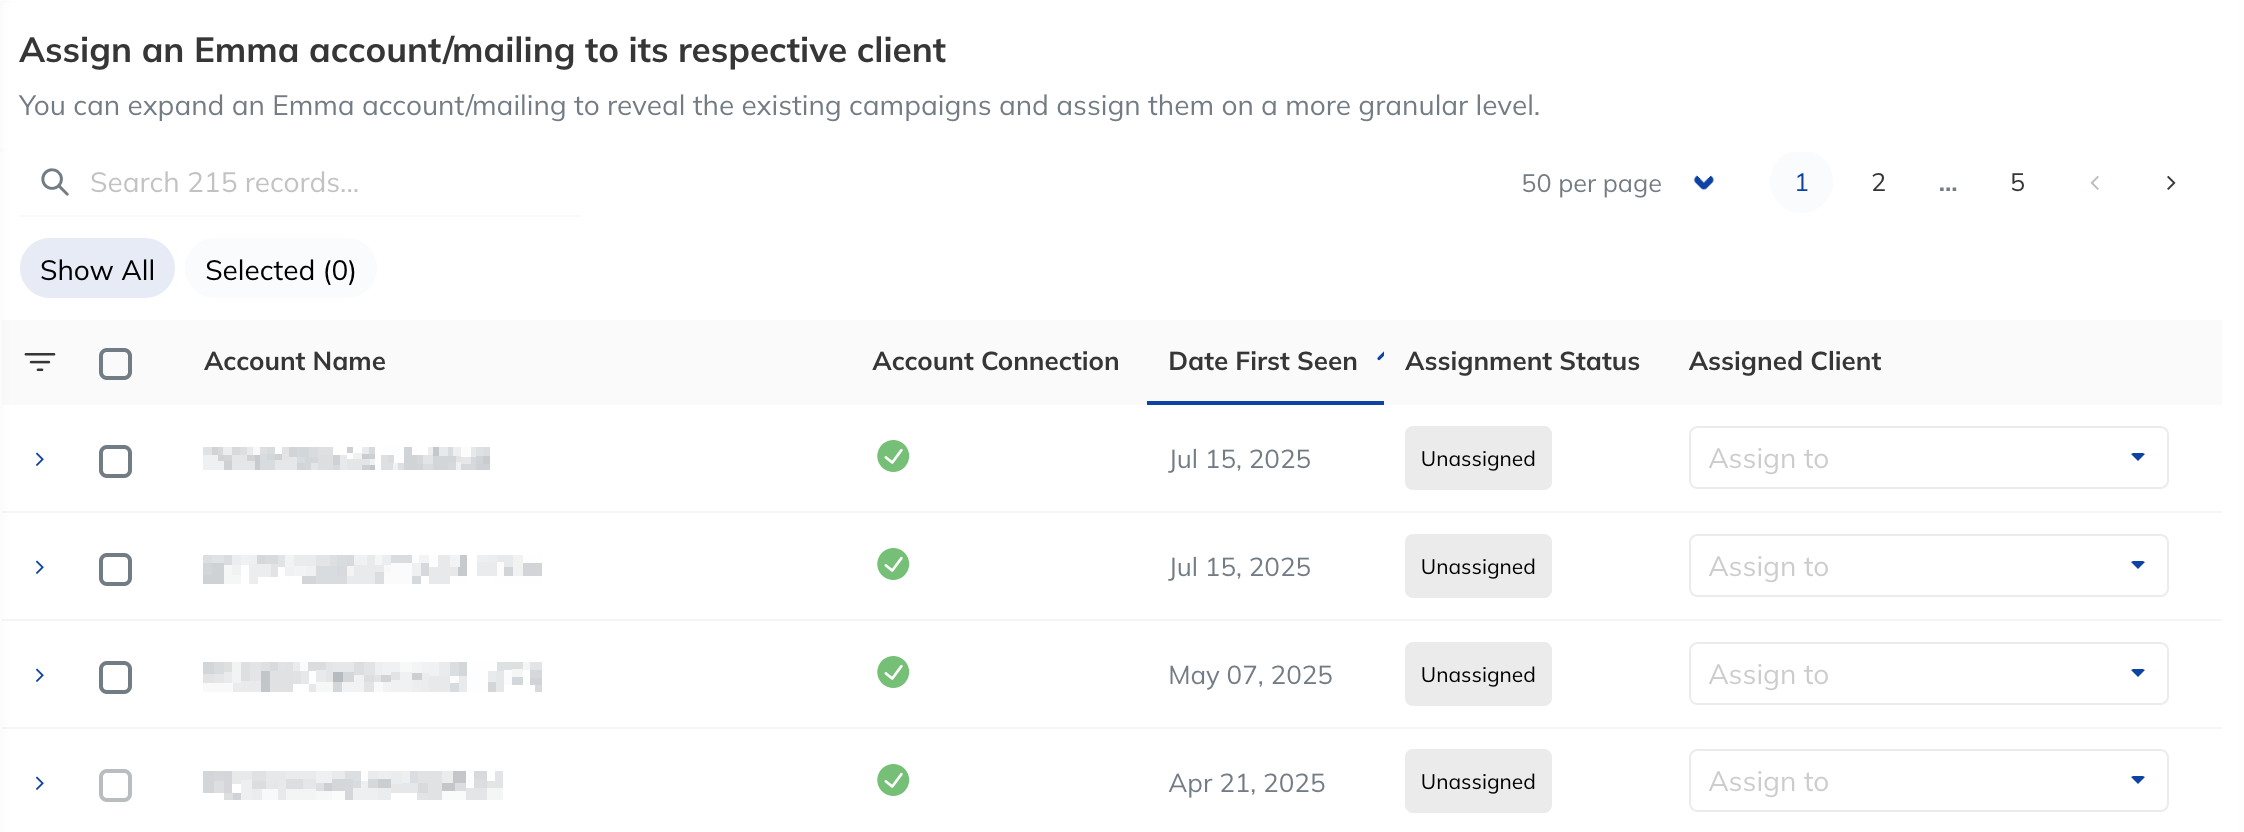Go to next page arrow
Screen dimensions: 2244x832
click(x=2170, y=183)
